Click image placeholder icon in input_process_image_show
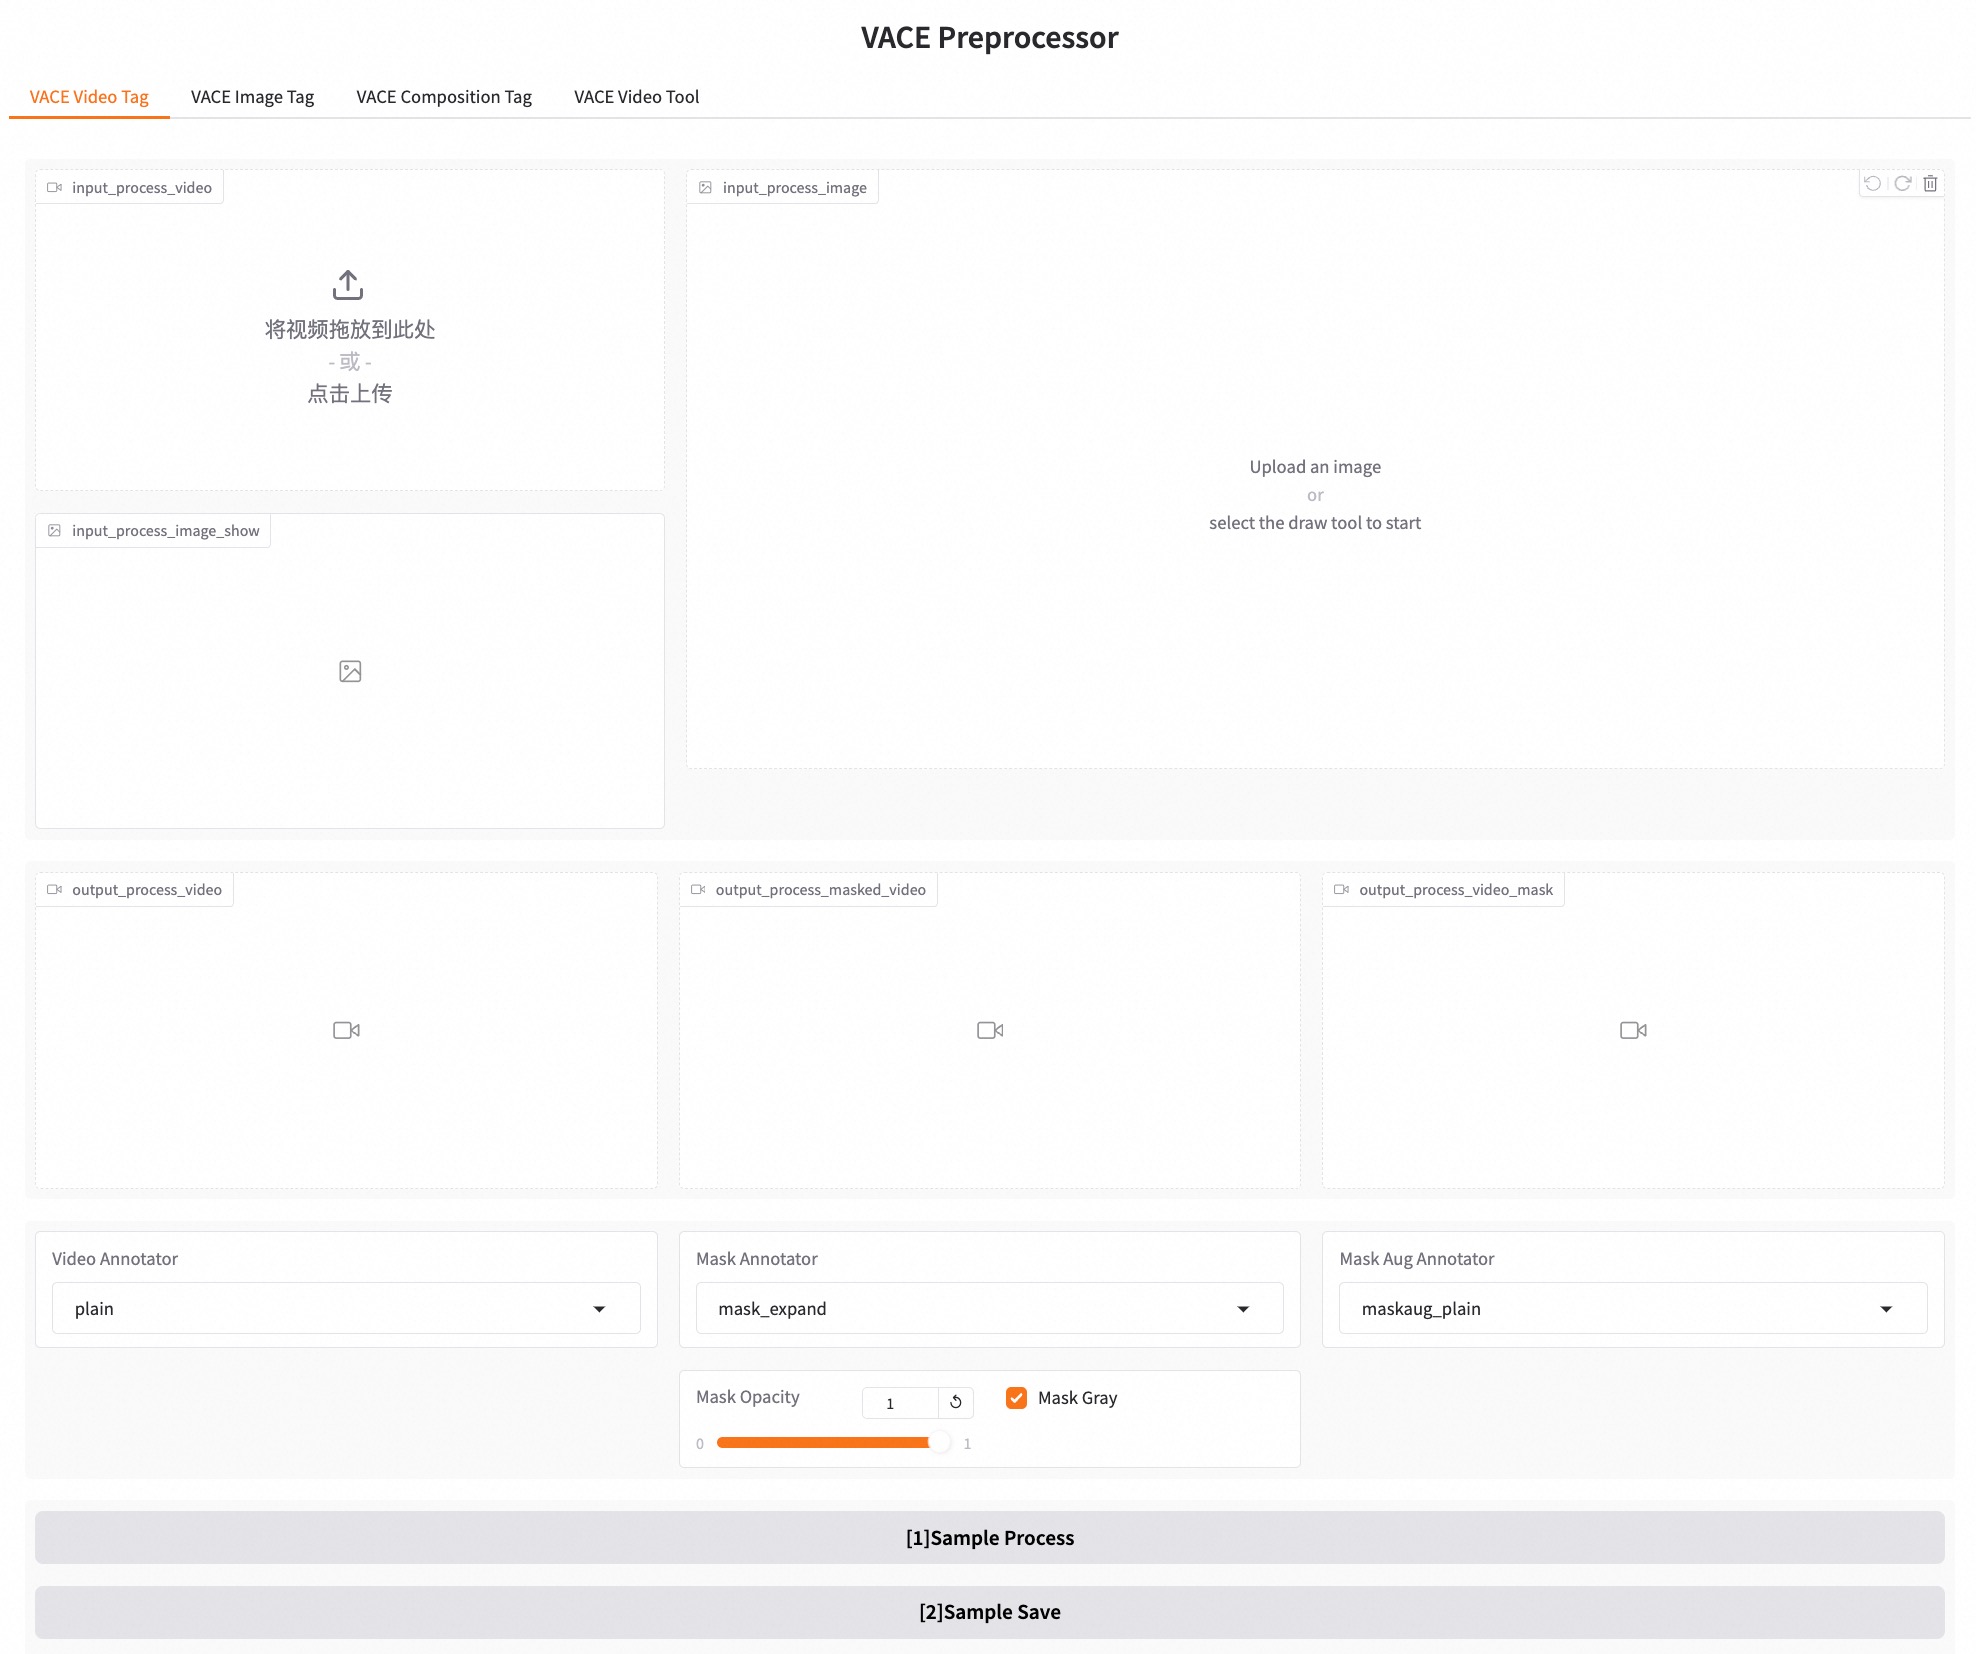Image resolution: width=1976 pixels, height=1654 pixels. click(350, 671)
